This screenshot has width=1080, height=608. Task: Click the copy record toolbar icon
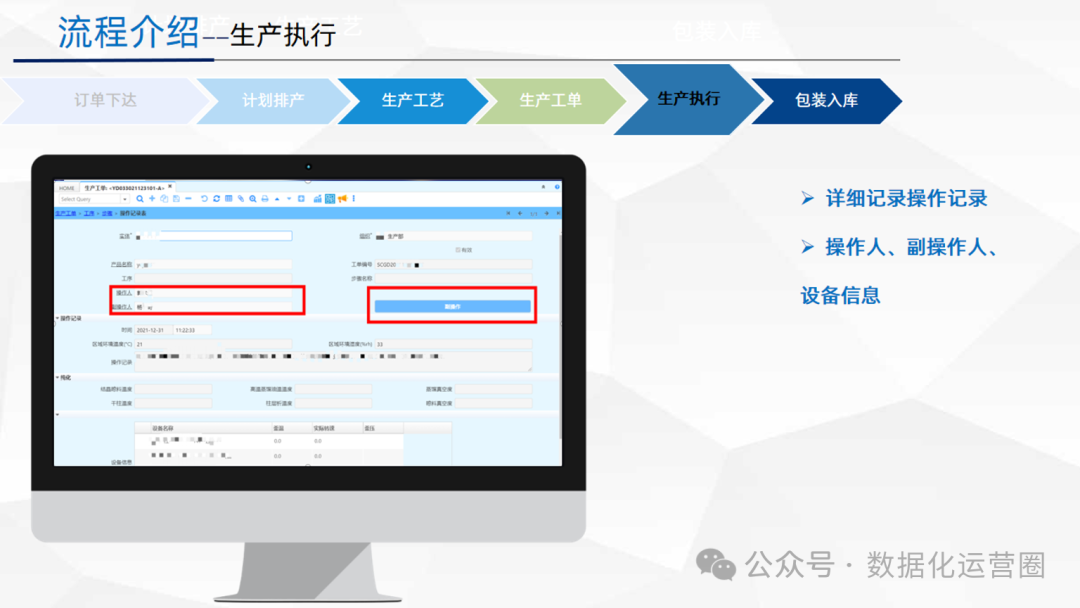click(x=164, y=199)
